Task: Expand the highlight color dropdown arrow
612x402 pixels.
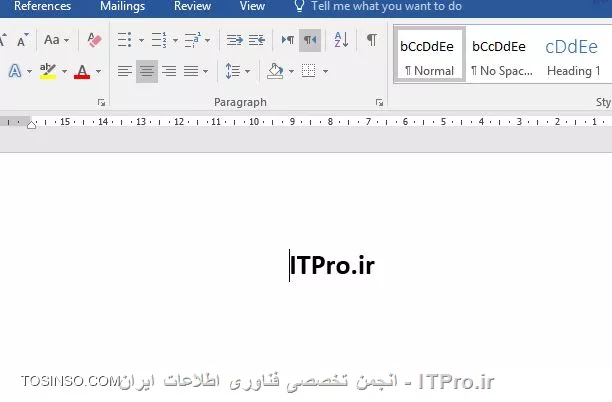Action: tap(64, 71)
